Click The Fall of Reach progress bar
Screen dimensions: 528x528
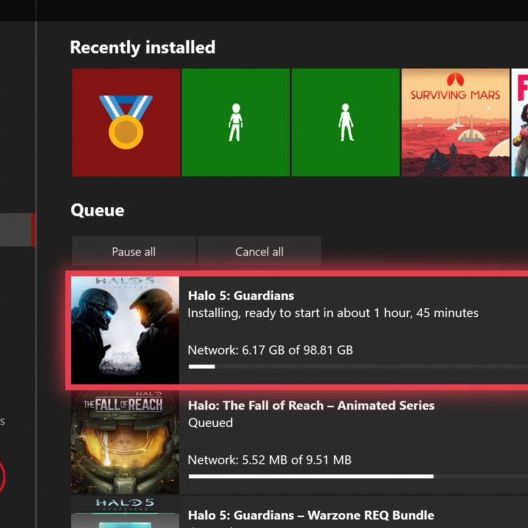[358, 476]
